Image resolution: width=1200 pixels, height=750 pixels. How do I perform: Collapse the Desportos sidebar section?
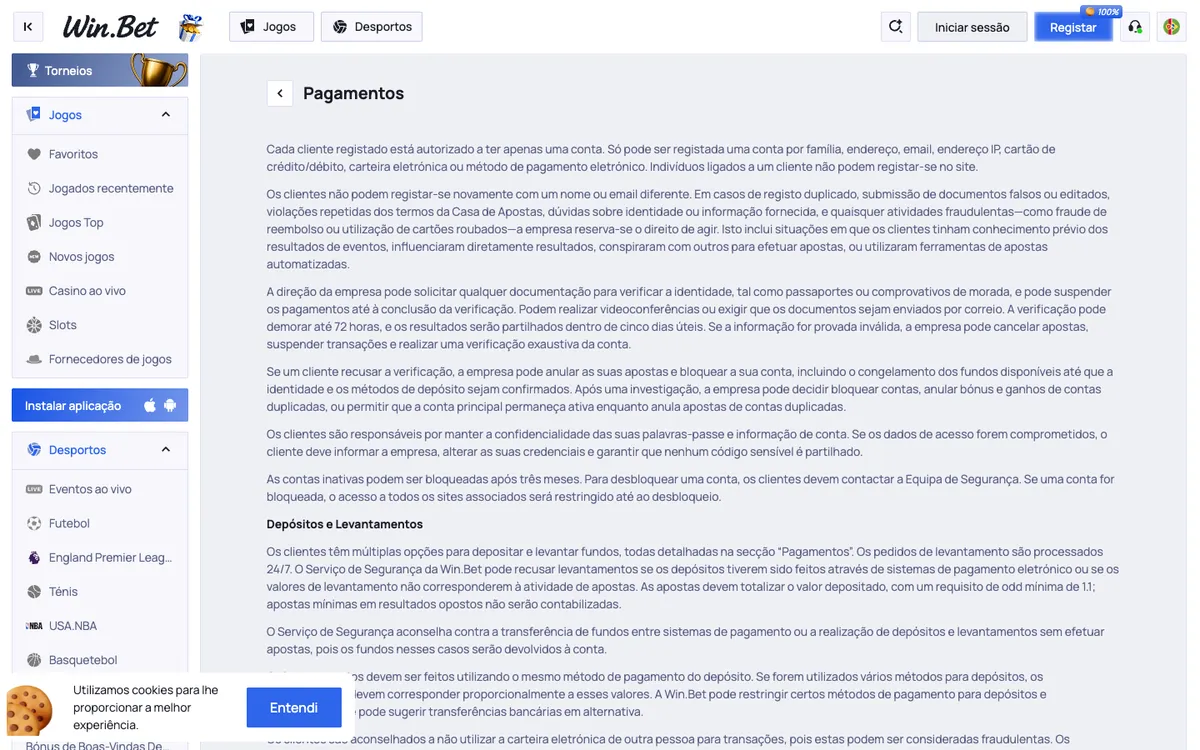click(x=166, y=450)
